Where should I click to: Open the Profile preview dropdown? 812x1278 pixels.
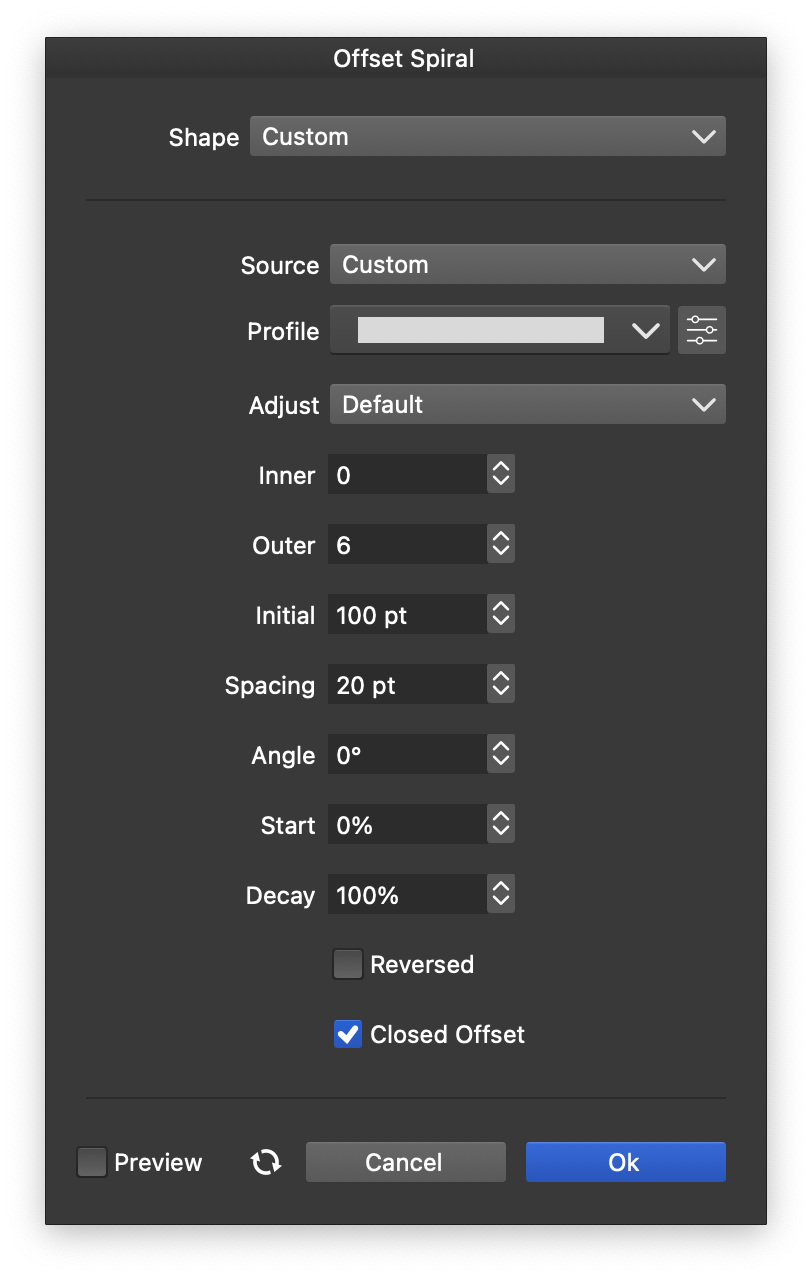pyautogui.click(x=499, y=331)
